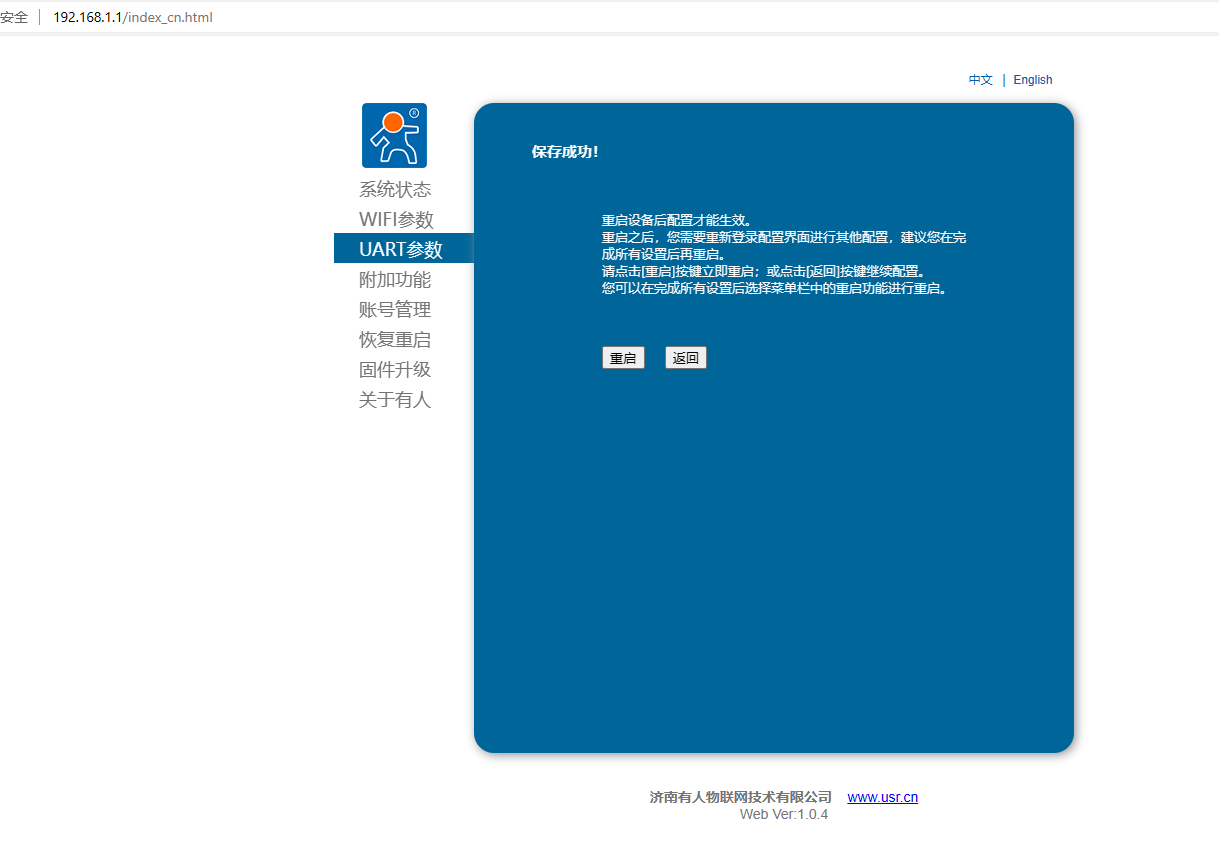Screen dimensions: 1219x854
Task: Go to the WIFI参数 settings
Action: click(396, 219)
